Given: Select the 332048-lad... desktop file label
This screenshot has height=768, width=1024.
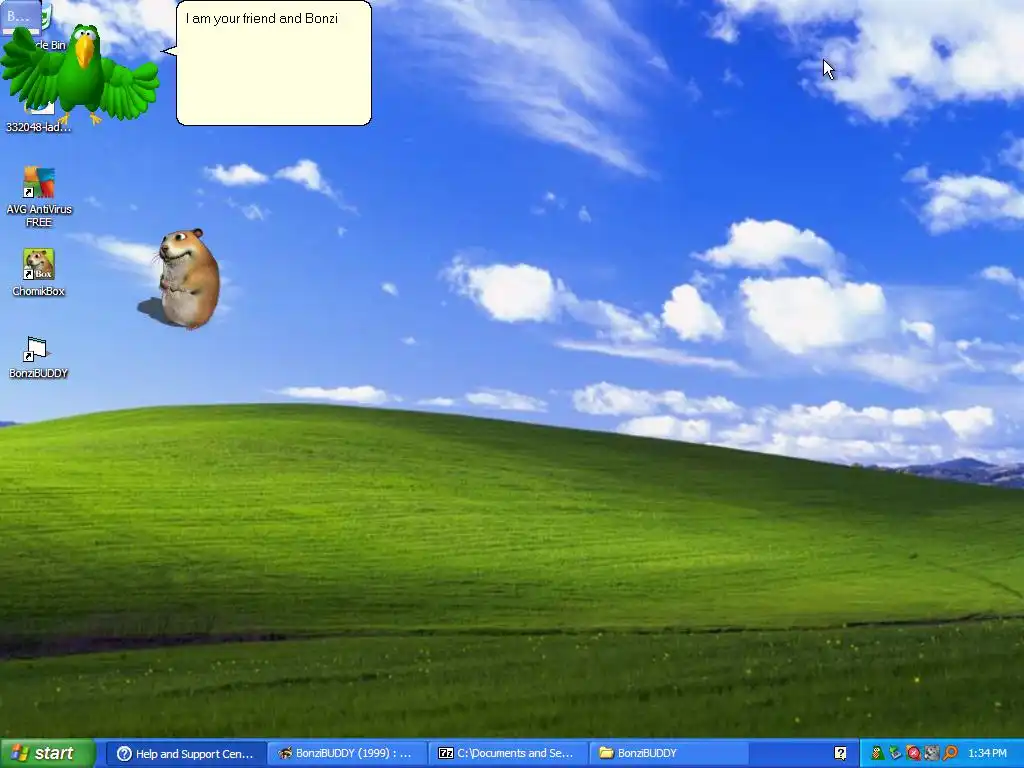Looking at the screenshot, I should [x=38, y=127].
